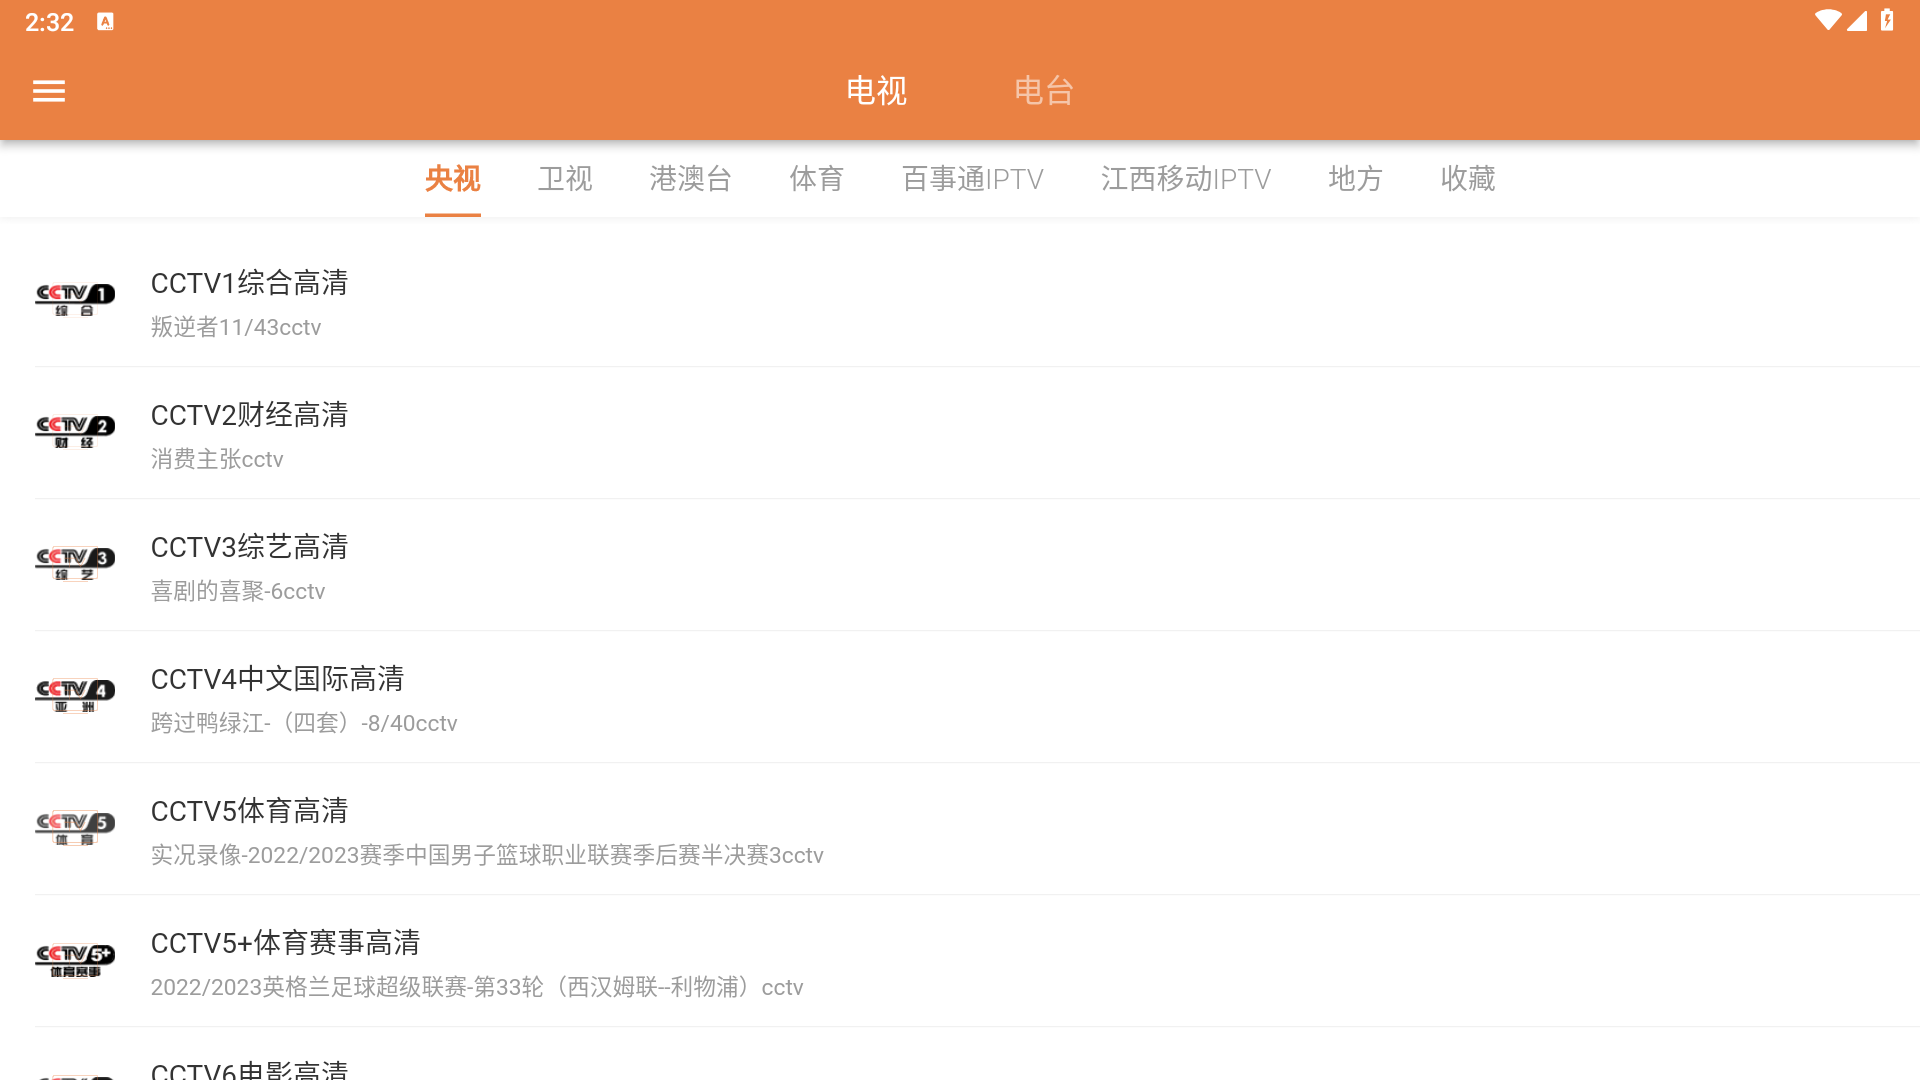
Task: Tap the CCTV5+ channel logo
Action: pyautogui.click(x=75, y=960)
